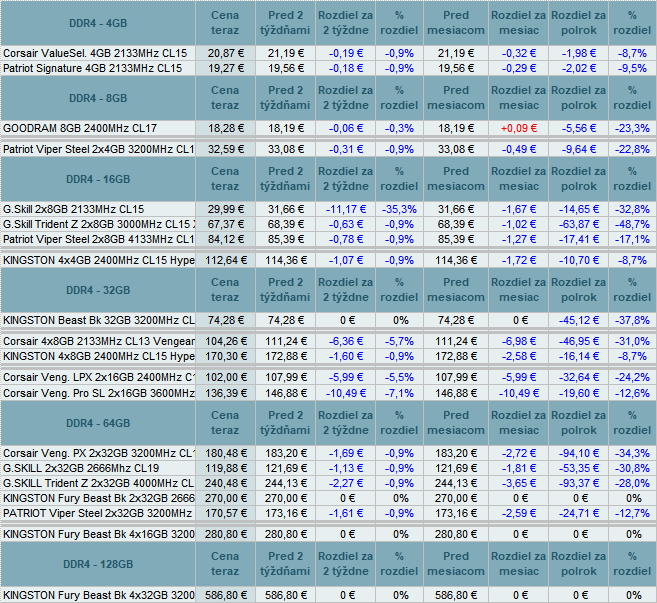Click the -24,71 € half-year difference cell

coord(579,513)
